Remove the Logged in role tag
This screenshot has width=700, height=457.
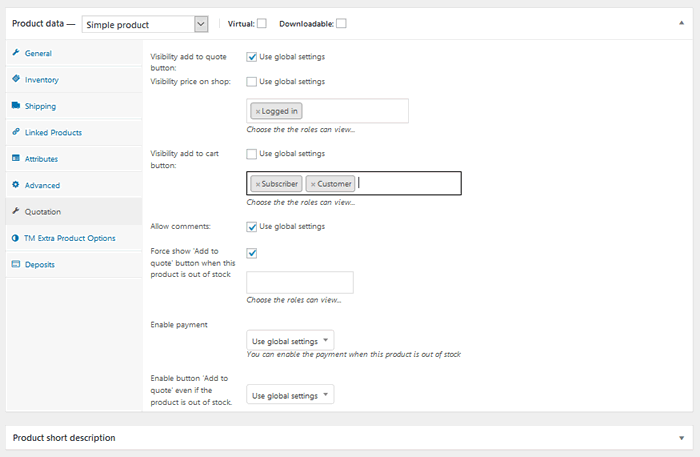point(258,111)
